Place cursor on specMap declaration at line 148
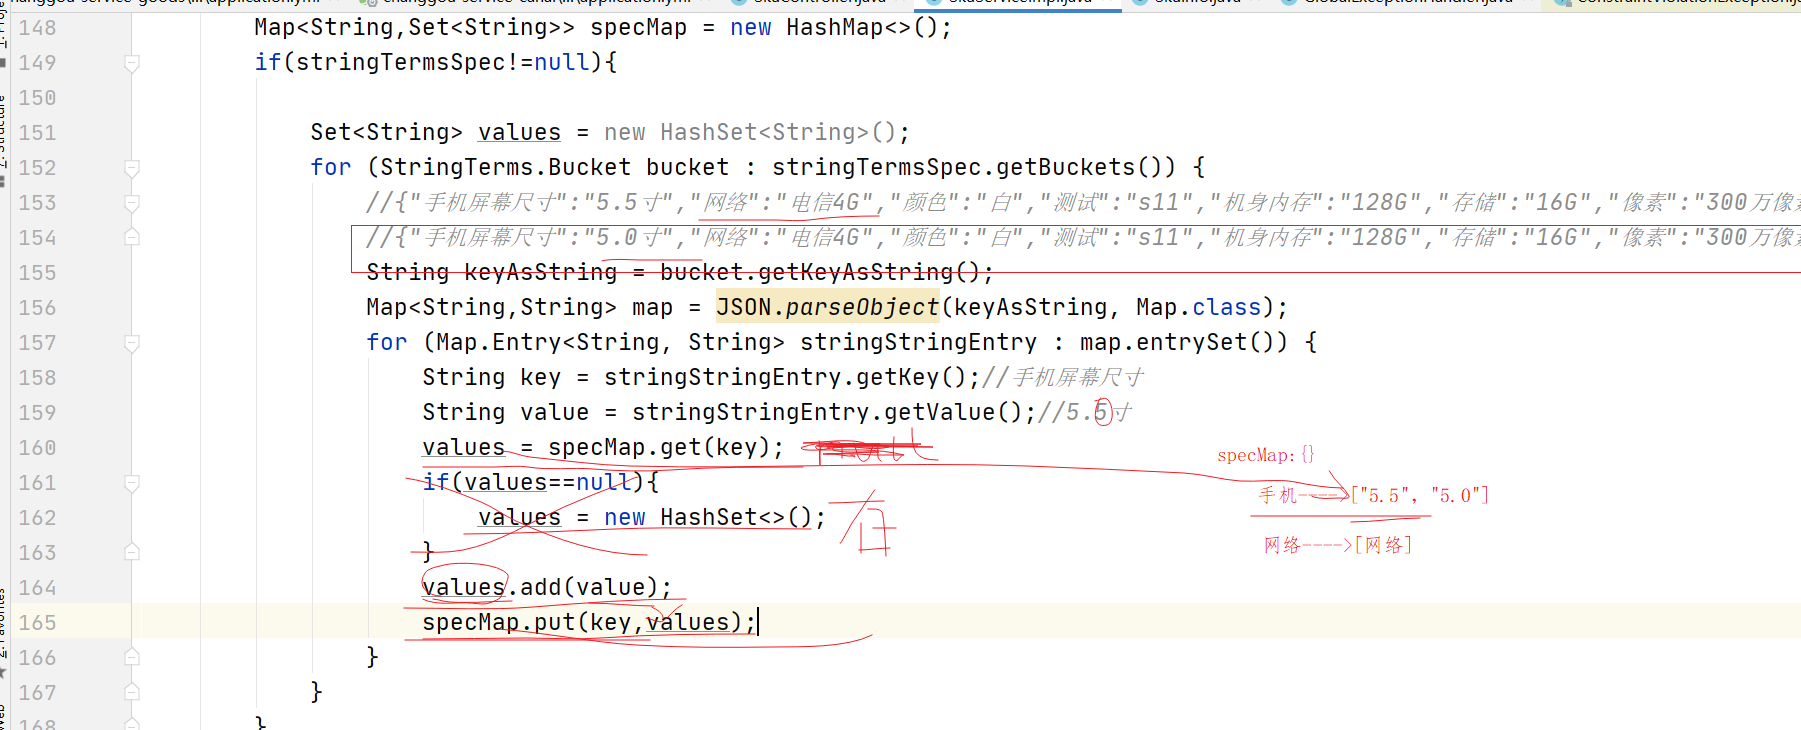 pos(638,28)
